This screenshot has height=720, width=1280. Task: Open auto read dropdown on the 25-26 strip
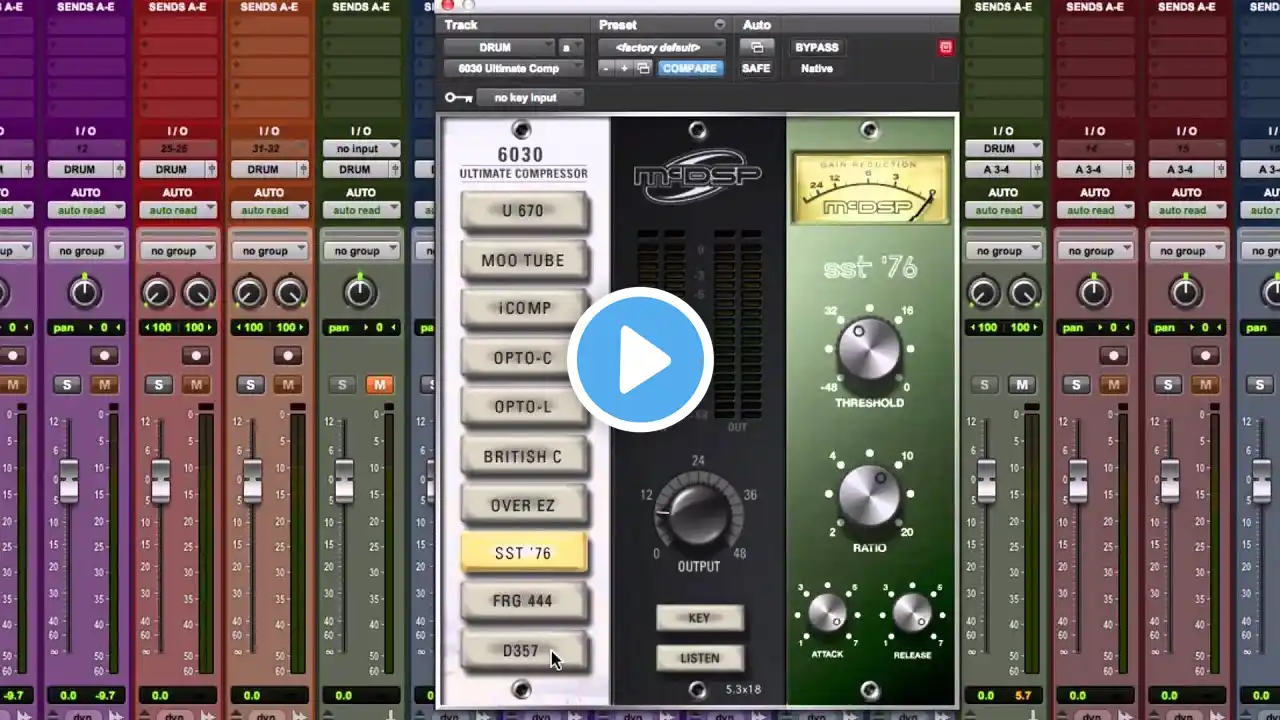pos(178,210)
